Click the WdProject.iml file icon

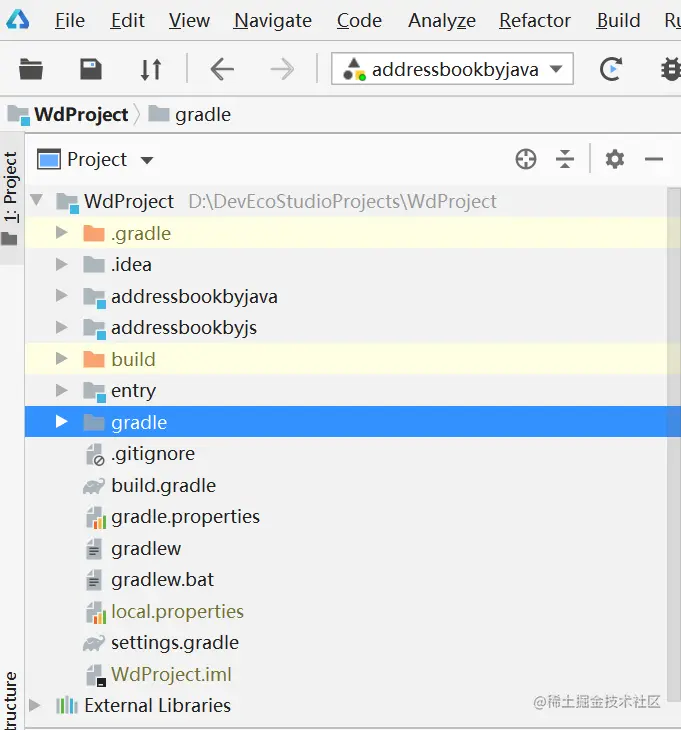tap(96, 675)
